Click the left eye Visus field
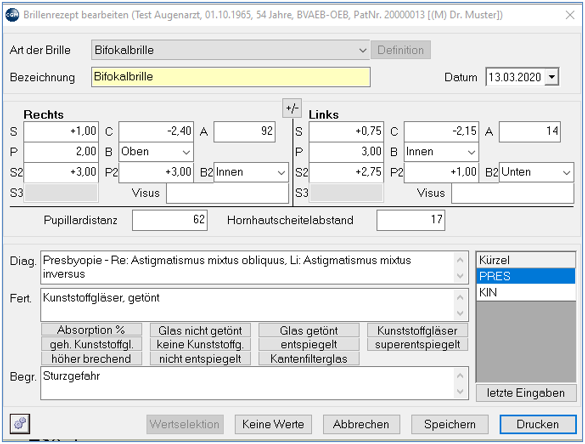The width and height of the screenshot is (585, 444). click(x=512, y=193)
